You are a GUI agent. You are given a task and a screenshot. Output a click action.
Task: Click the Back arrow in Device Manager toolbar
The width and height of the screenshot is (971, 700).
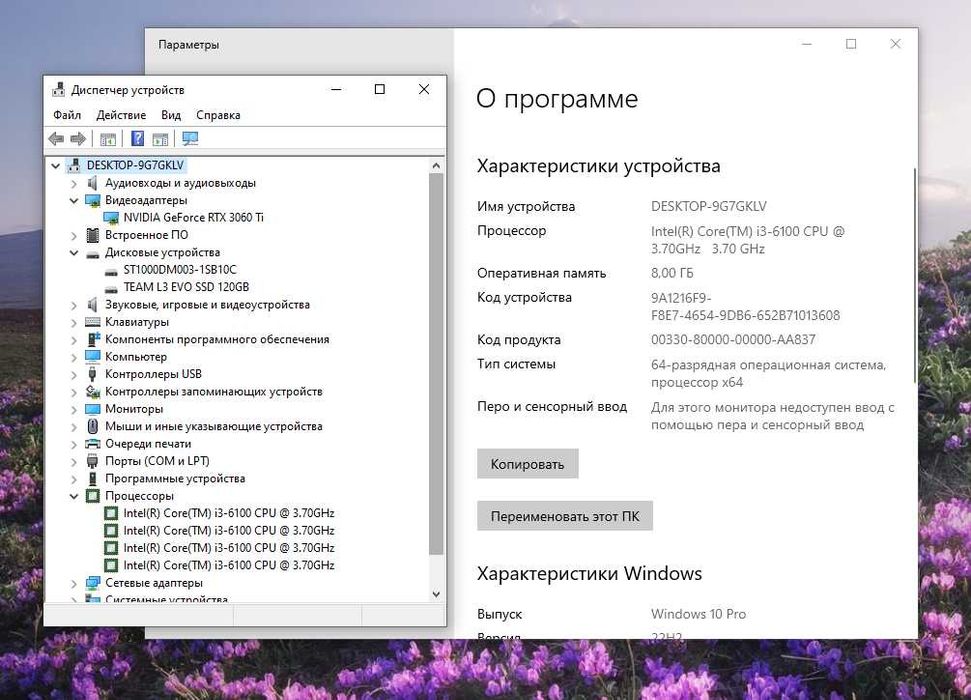pos(56,139)
